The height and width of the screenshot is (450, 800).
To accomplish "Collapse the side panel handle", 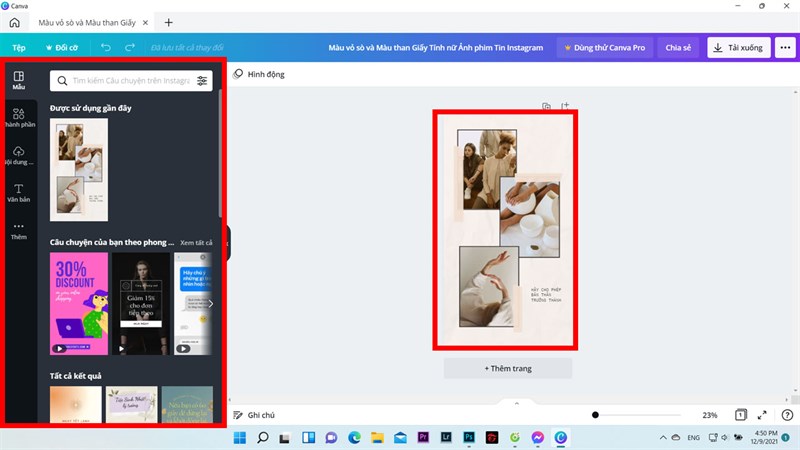I will coord(229,243).
